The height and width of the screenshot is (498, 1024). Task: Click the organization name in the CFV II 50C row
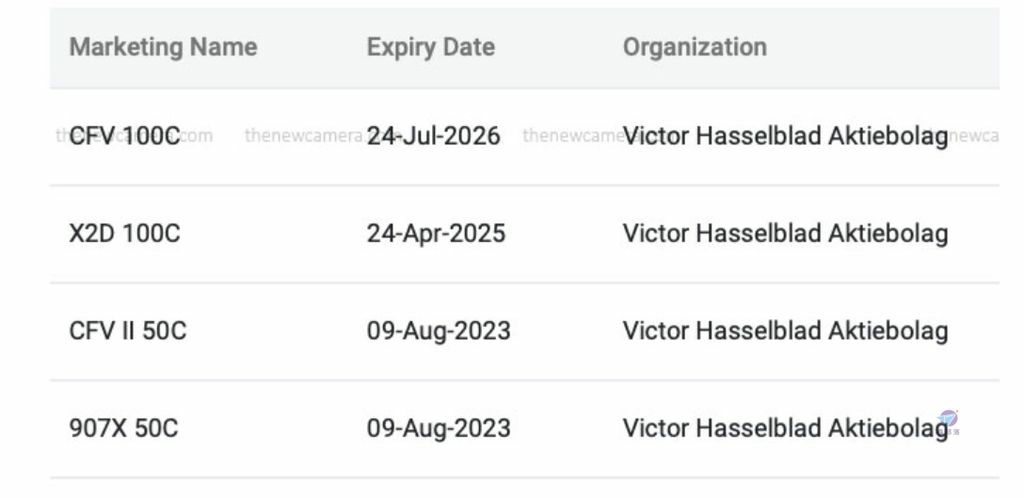(786, 331)
